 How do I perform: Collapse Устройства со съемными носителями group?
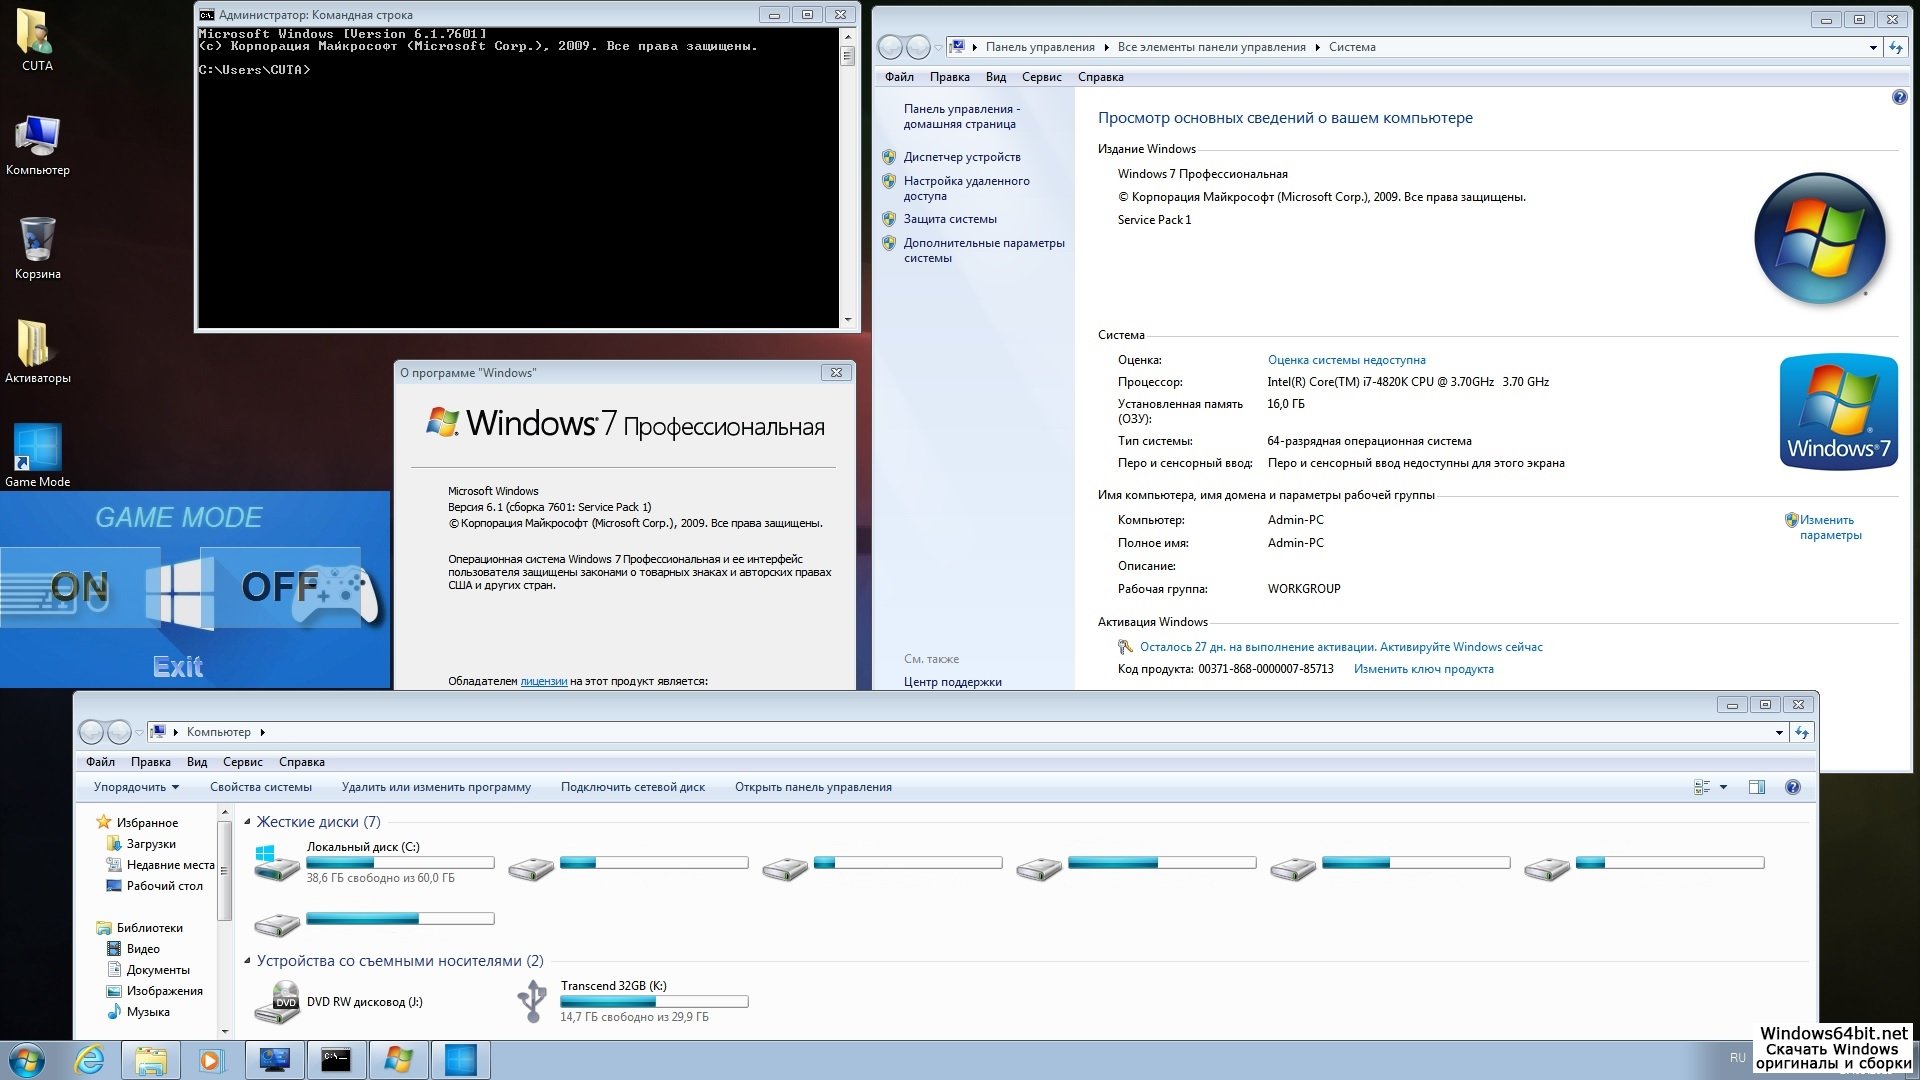tap(248, 961)
